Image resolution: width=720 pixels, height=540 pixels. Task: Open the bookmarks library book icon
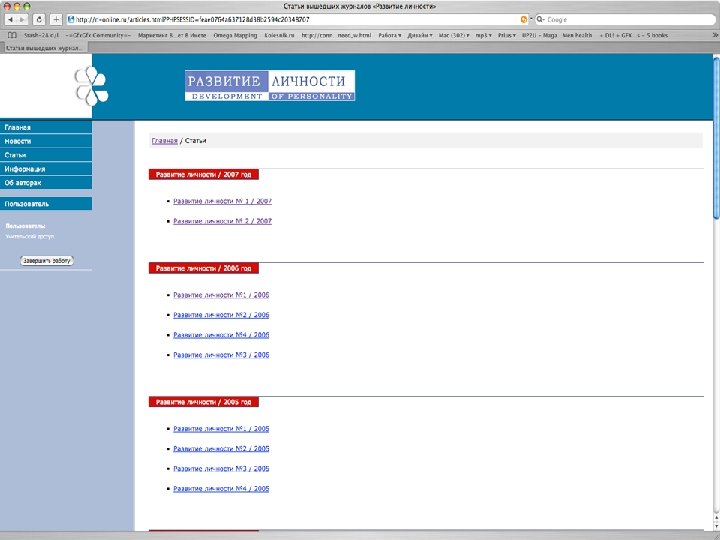point(12,35)
